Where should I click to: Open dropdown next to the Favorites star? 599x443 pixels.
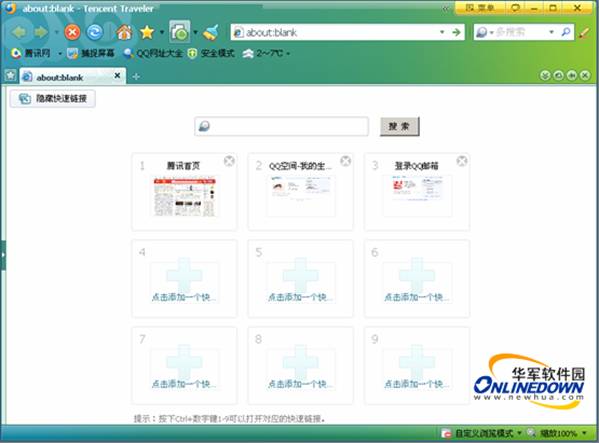pyautogui.click(x=162, y=32)
